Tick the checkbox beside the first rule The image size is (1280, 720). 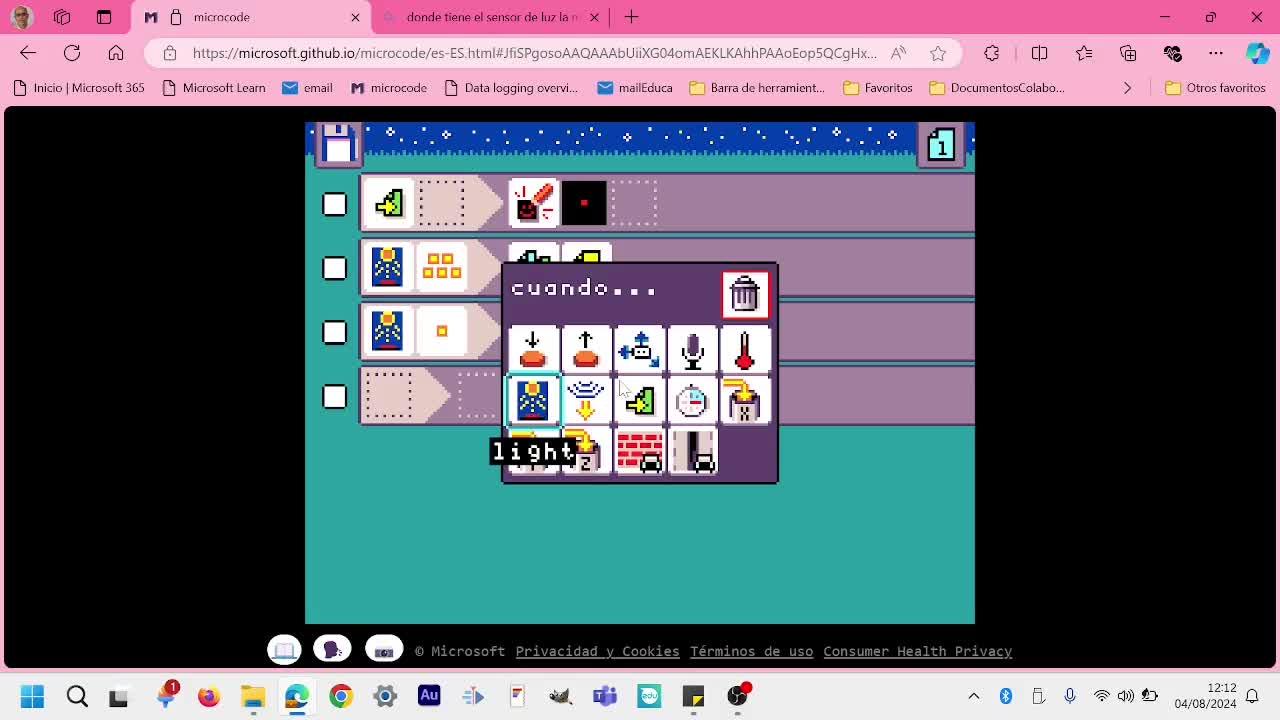[x=334, y=204]
